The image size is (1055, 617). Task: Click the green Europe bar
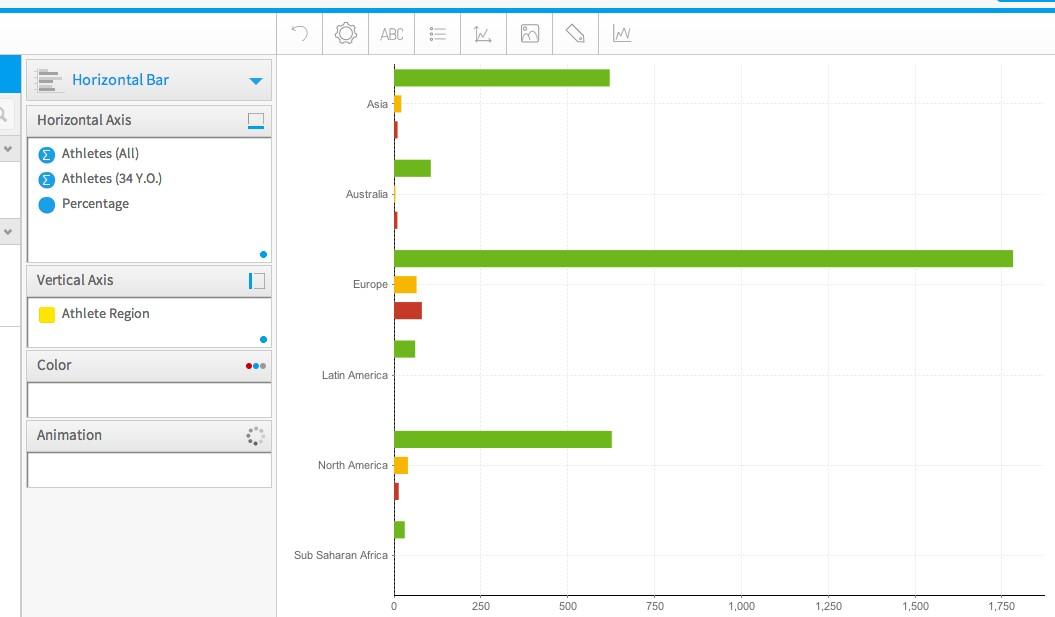tap(704, 258)
